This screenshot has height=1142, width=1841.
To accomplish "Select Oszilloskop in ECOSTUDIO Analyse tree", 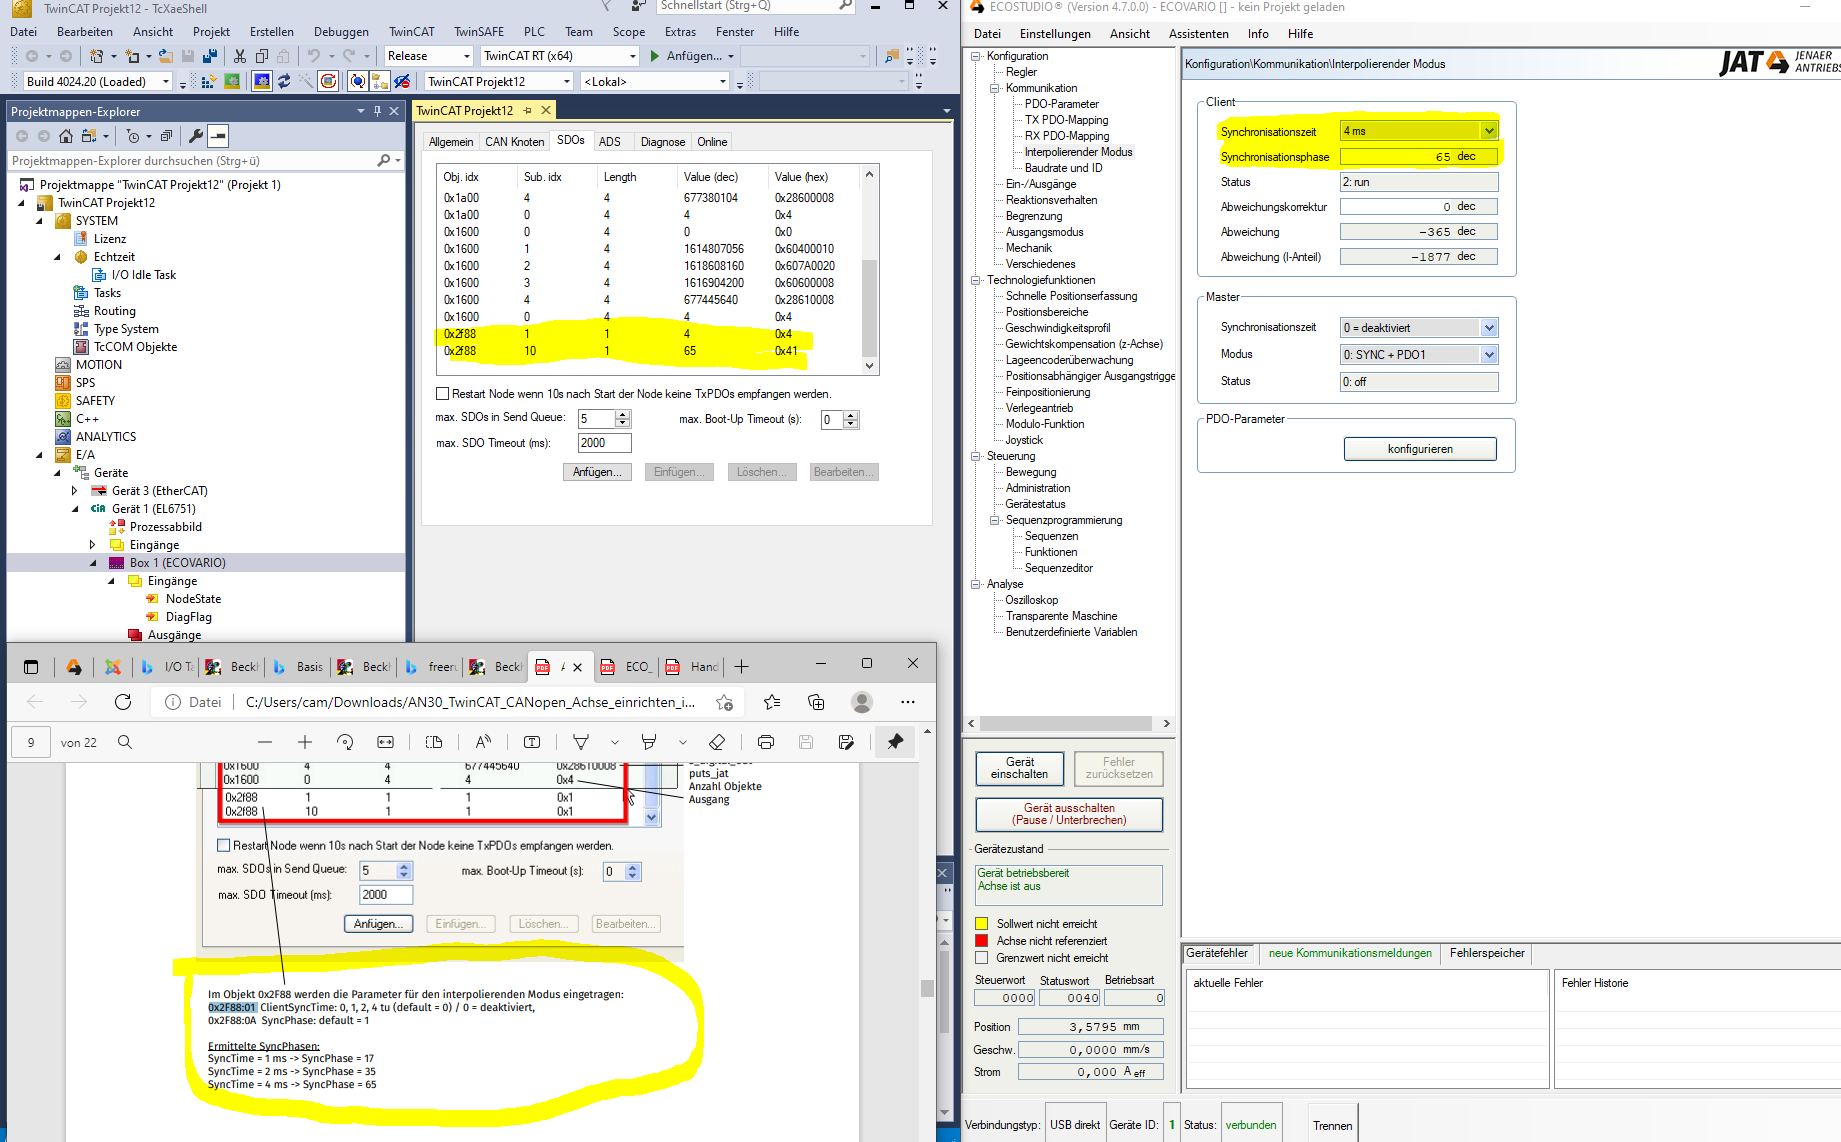I will [x=1031, y=600].
